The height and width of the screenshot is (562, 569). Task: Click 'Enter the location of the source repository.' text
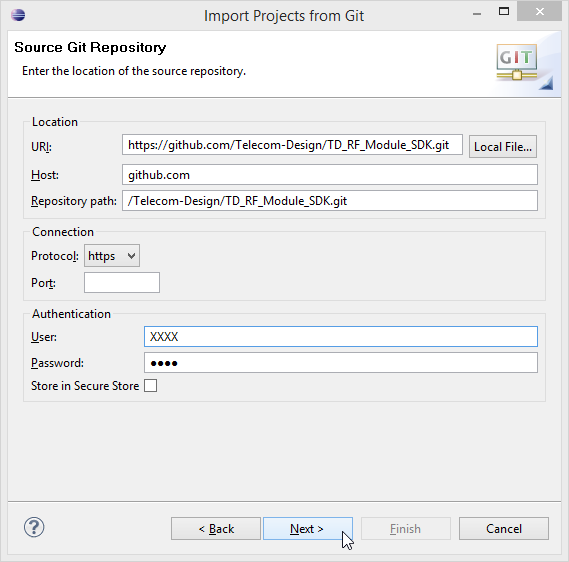pyautogui.click(x=134, y=71)
